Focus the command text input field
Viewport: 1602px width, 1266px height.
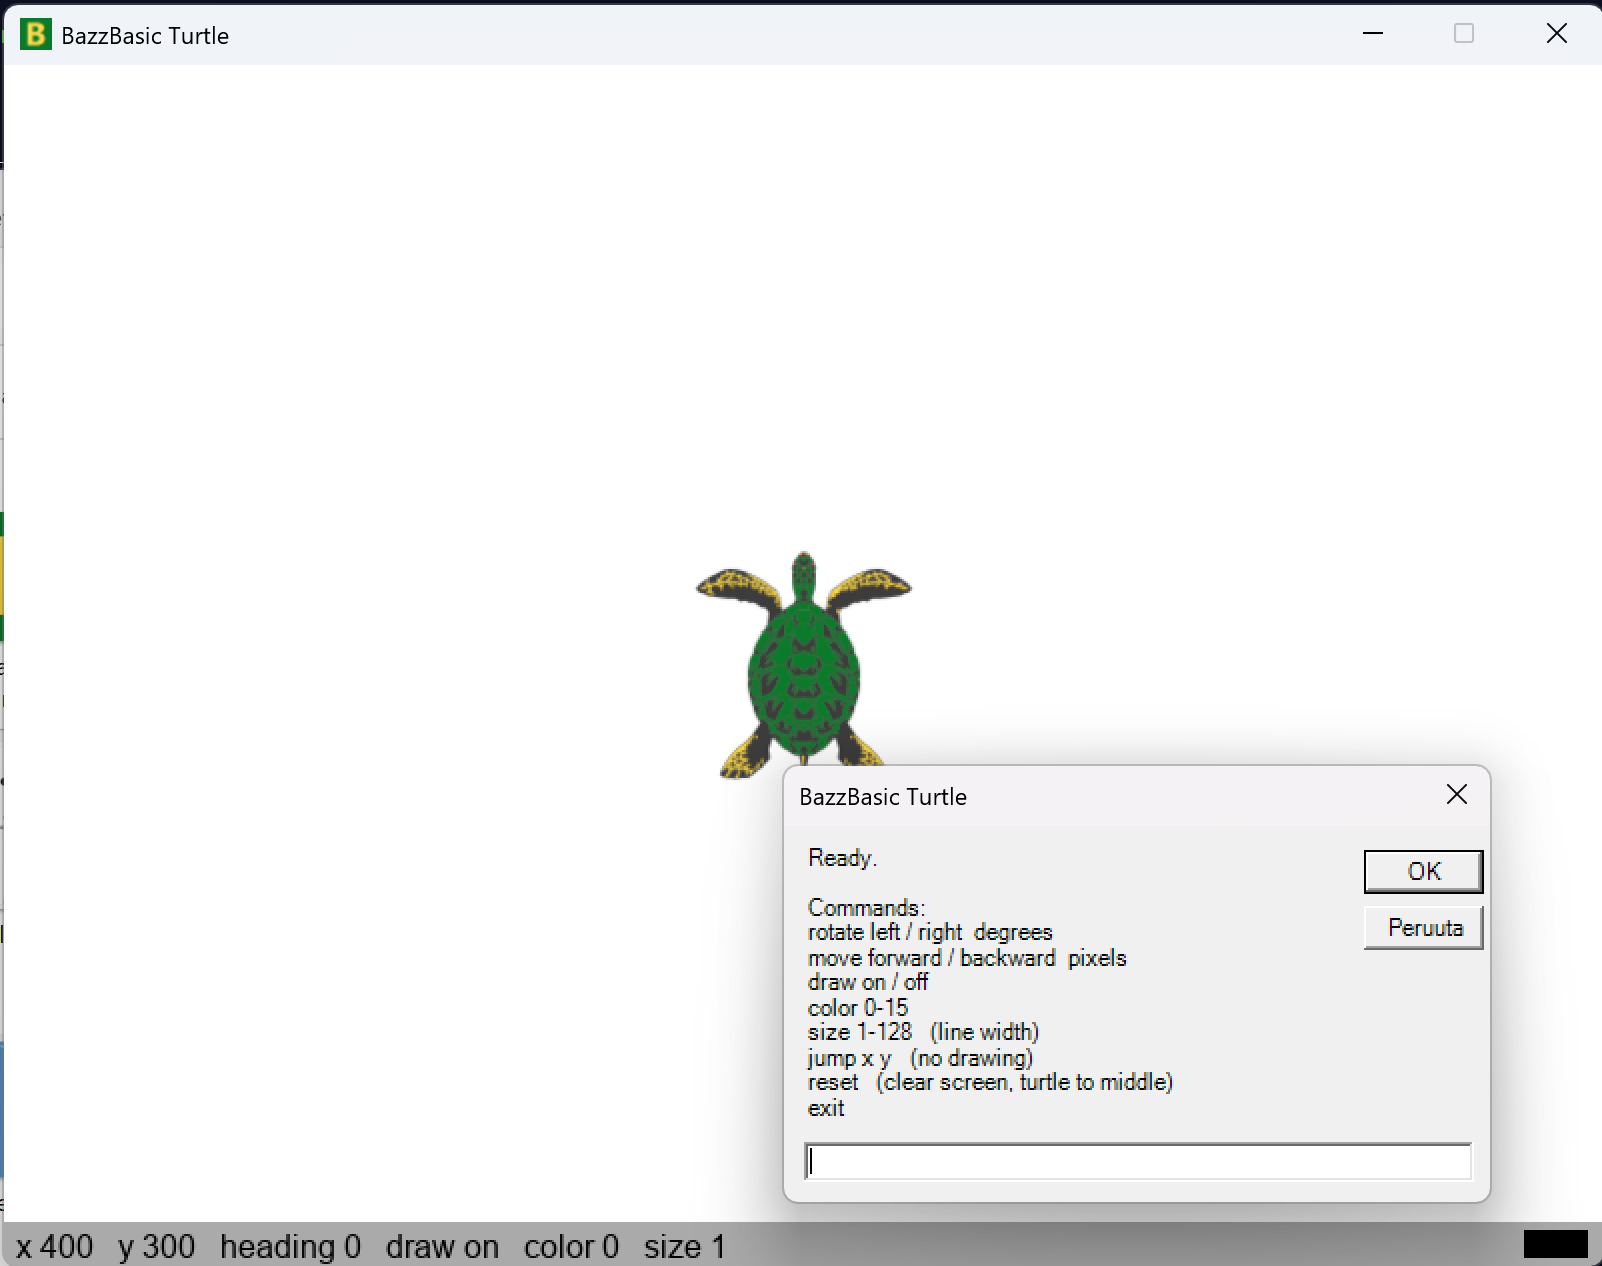pos(1138,1161)
